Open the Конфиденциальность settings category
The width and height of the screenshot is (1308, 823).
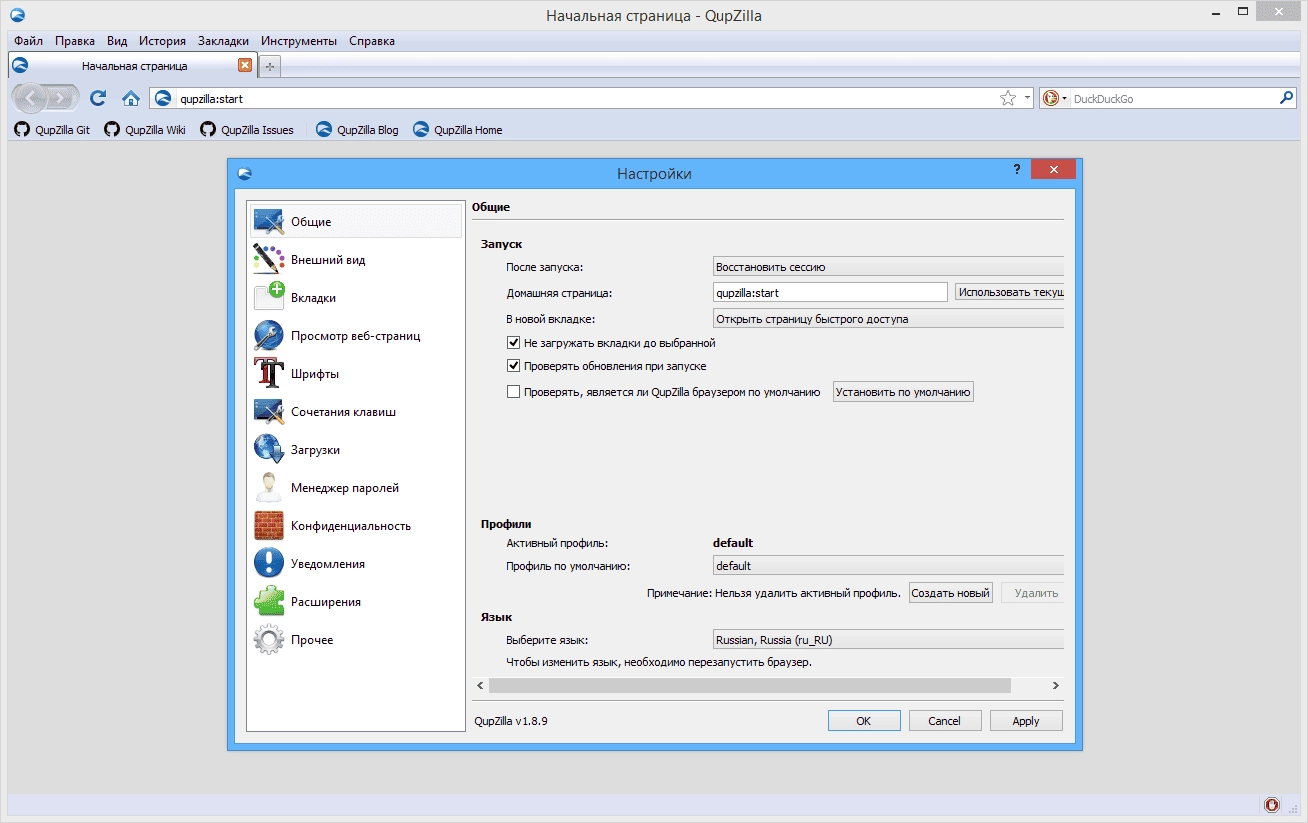[x=356, y=525]
